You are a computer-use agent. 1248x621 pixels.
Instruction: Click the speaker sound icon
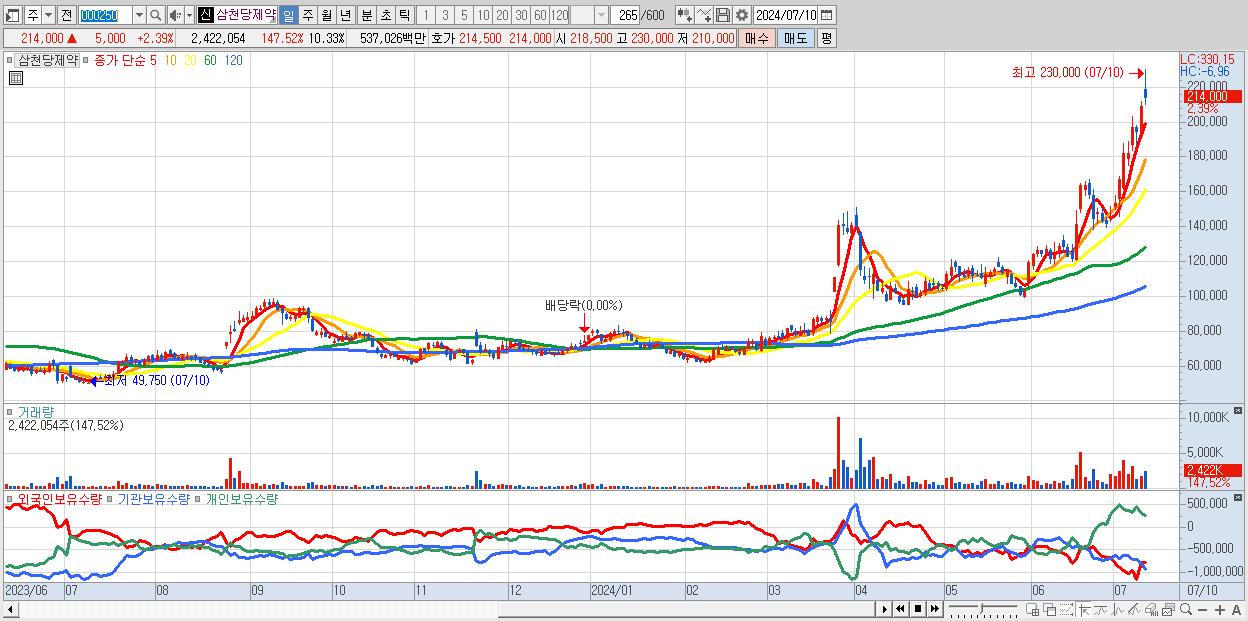[x=175, y=15]
